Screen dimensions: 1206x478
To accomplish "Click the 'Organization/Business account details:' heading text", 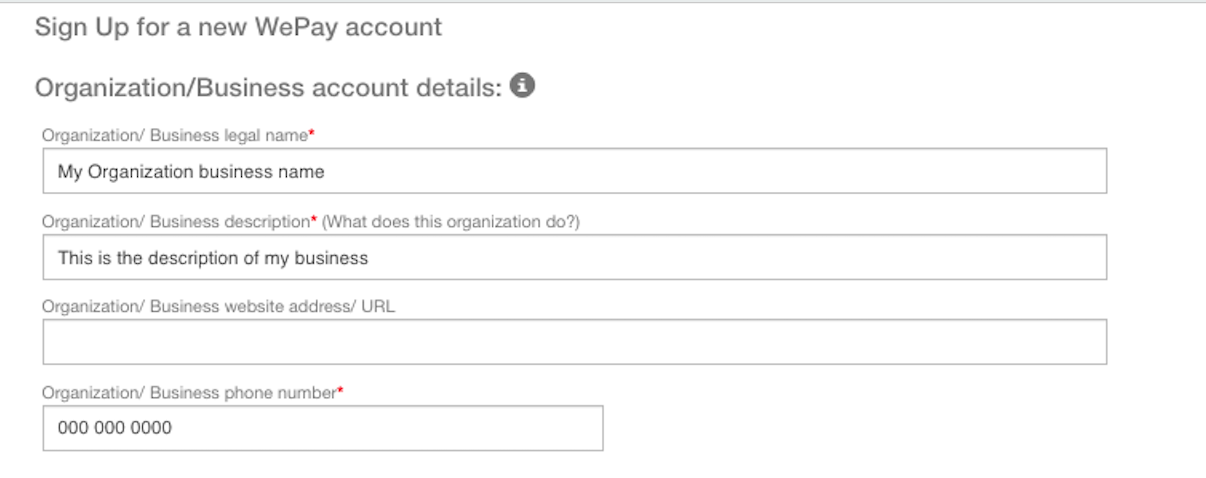I will coord(267,88).
